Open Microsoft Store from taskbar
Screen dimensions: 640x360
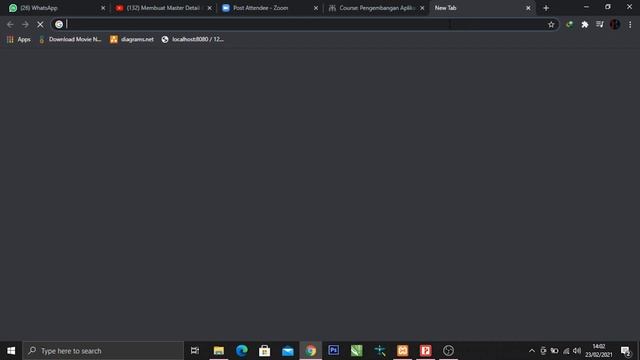[264, 351]
